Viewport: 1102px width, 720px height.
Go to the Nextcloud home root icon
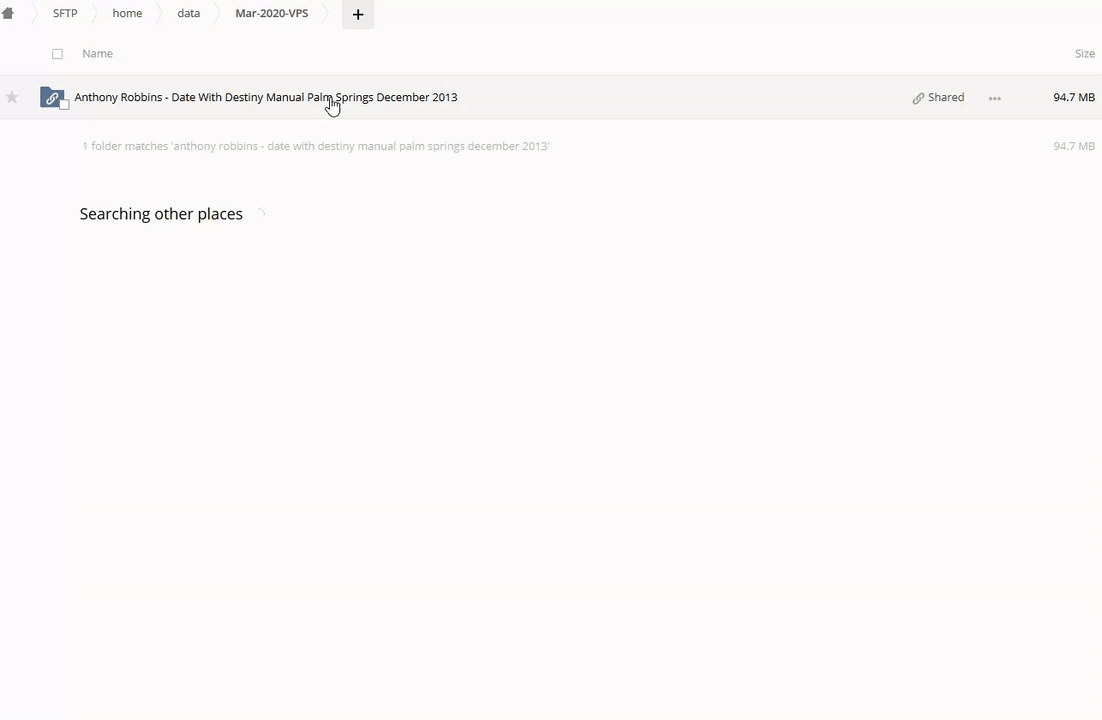coord(8,14)
